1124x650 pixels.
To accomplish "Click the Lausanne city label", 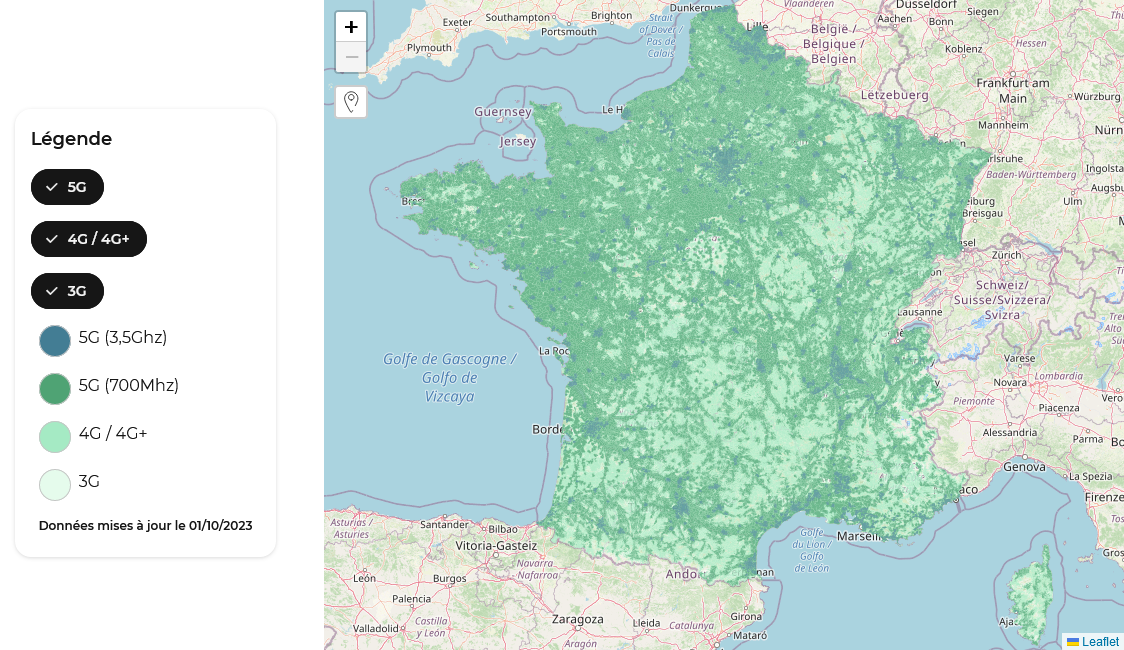I will click(x=920, y=312).
